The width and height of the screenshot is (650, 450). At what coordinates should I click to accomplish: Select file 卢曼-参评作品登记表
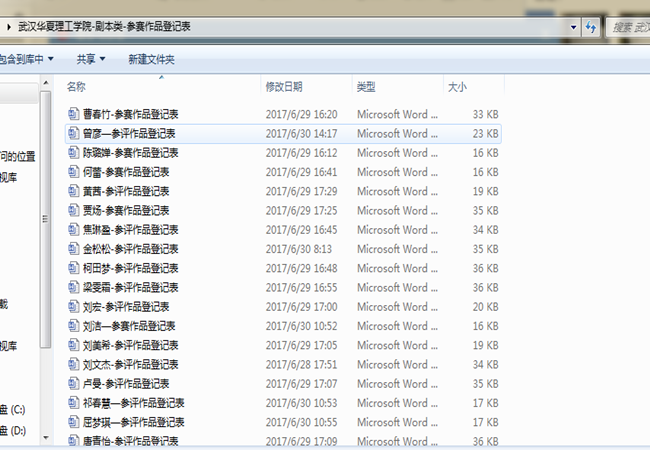click(x=126, y=384)
